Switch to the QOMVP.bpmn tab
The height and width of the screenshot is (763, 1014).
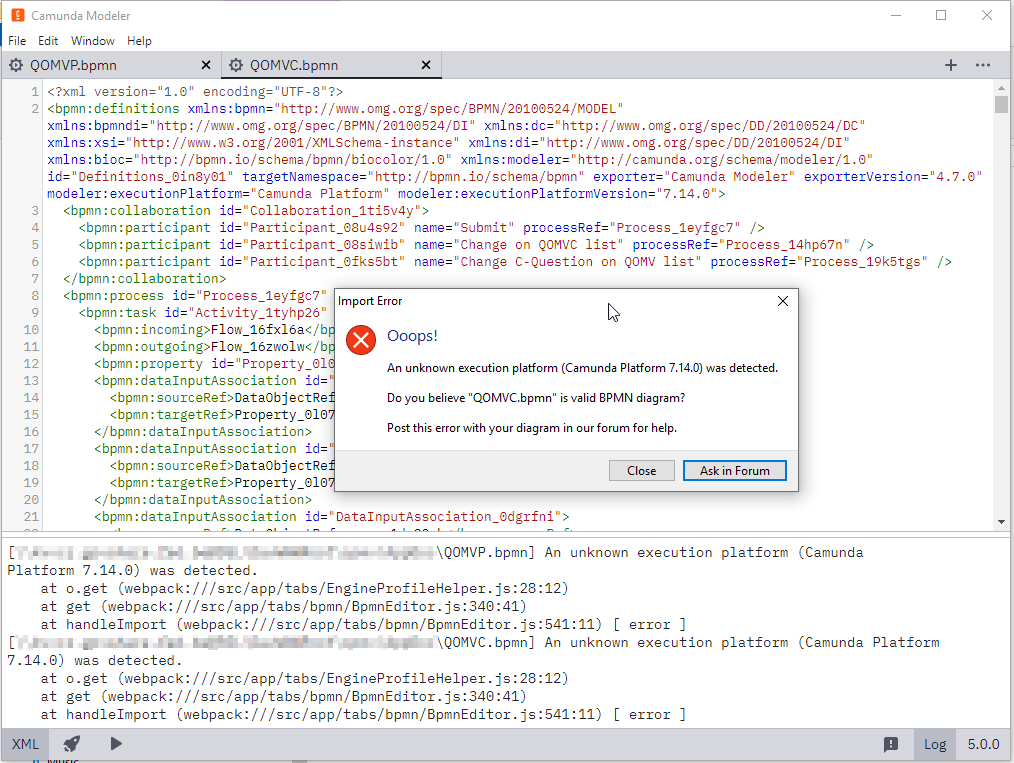[x=73, y=65]
